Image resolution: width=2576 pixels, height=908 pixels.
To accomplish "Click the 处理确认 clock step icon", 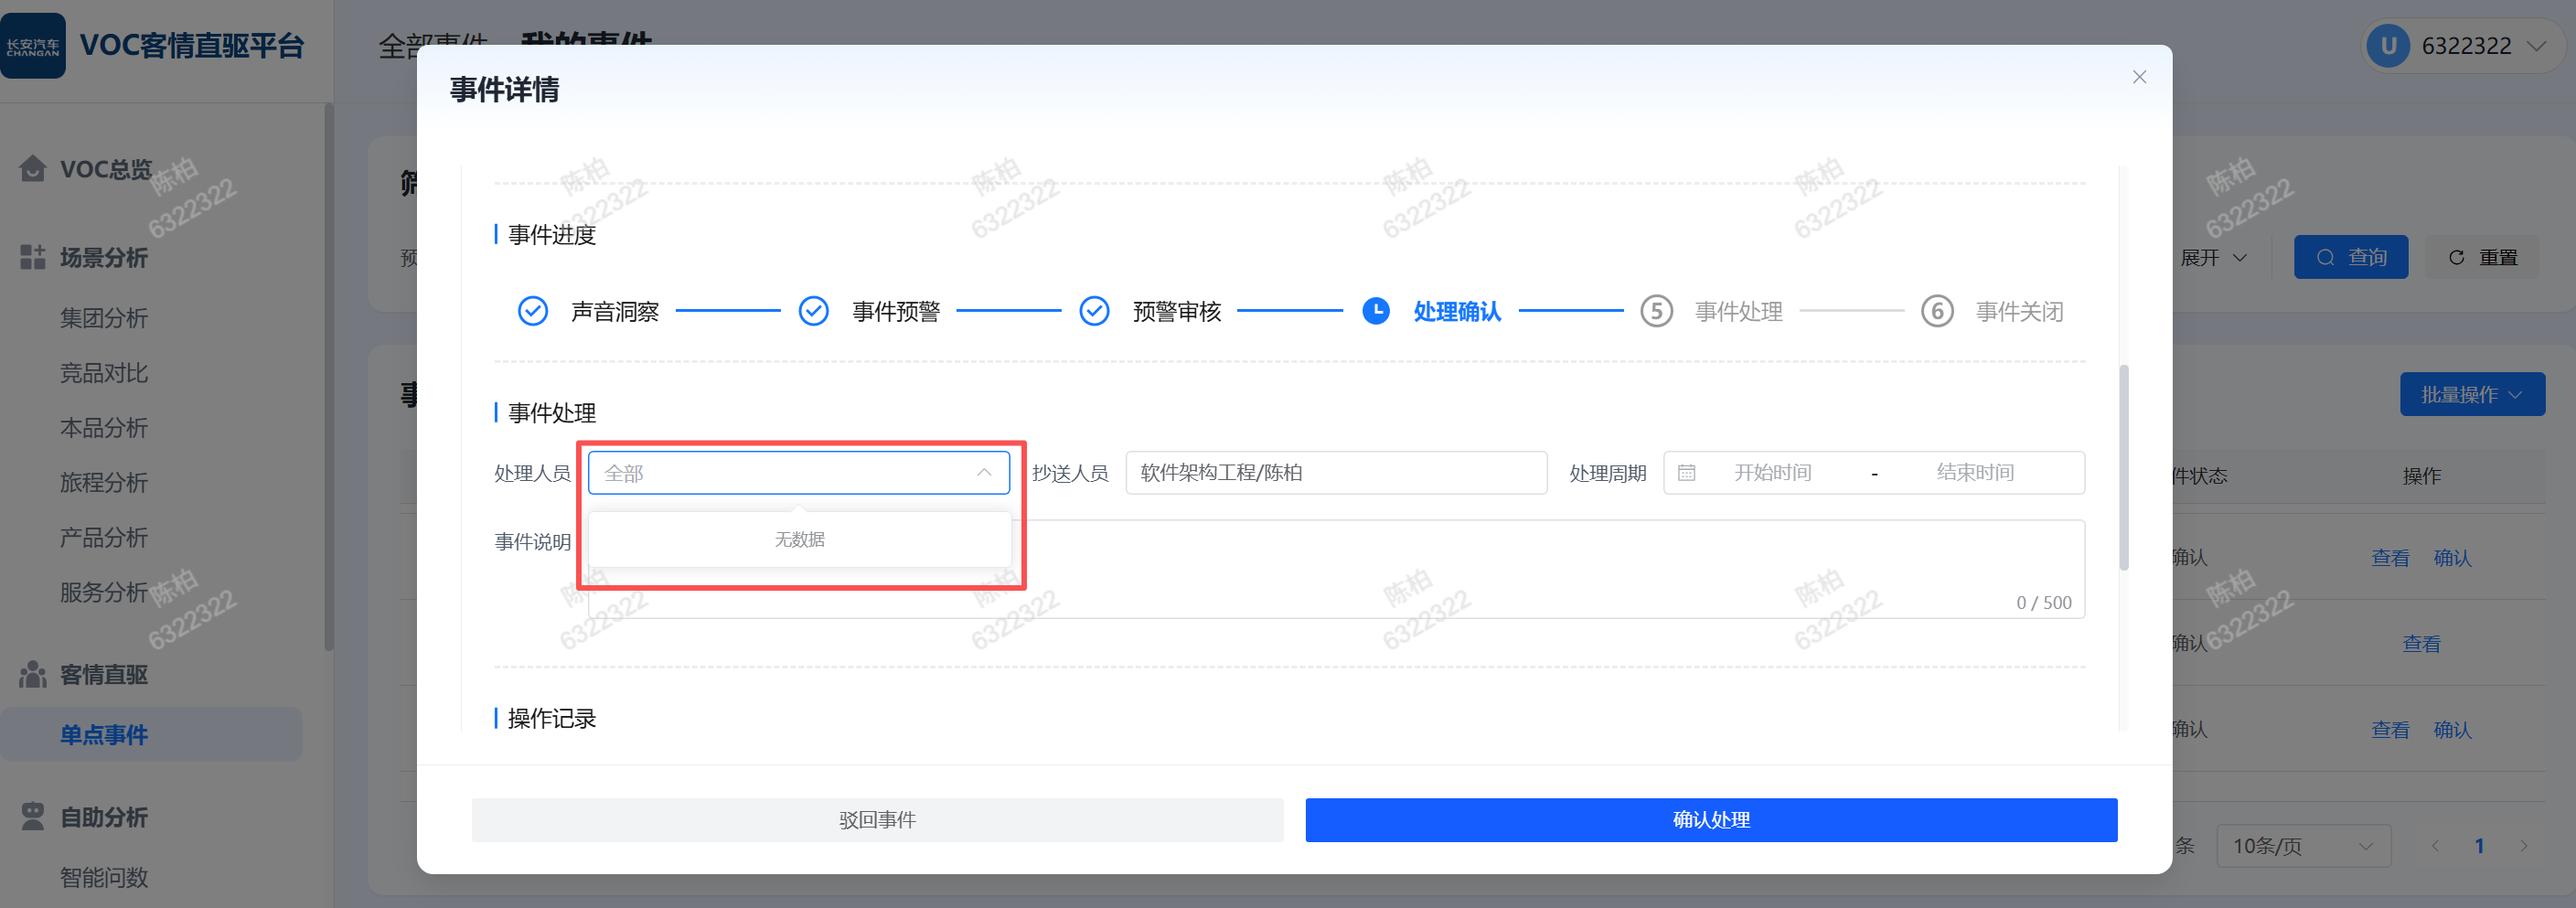I will [1376, 311].
